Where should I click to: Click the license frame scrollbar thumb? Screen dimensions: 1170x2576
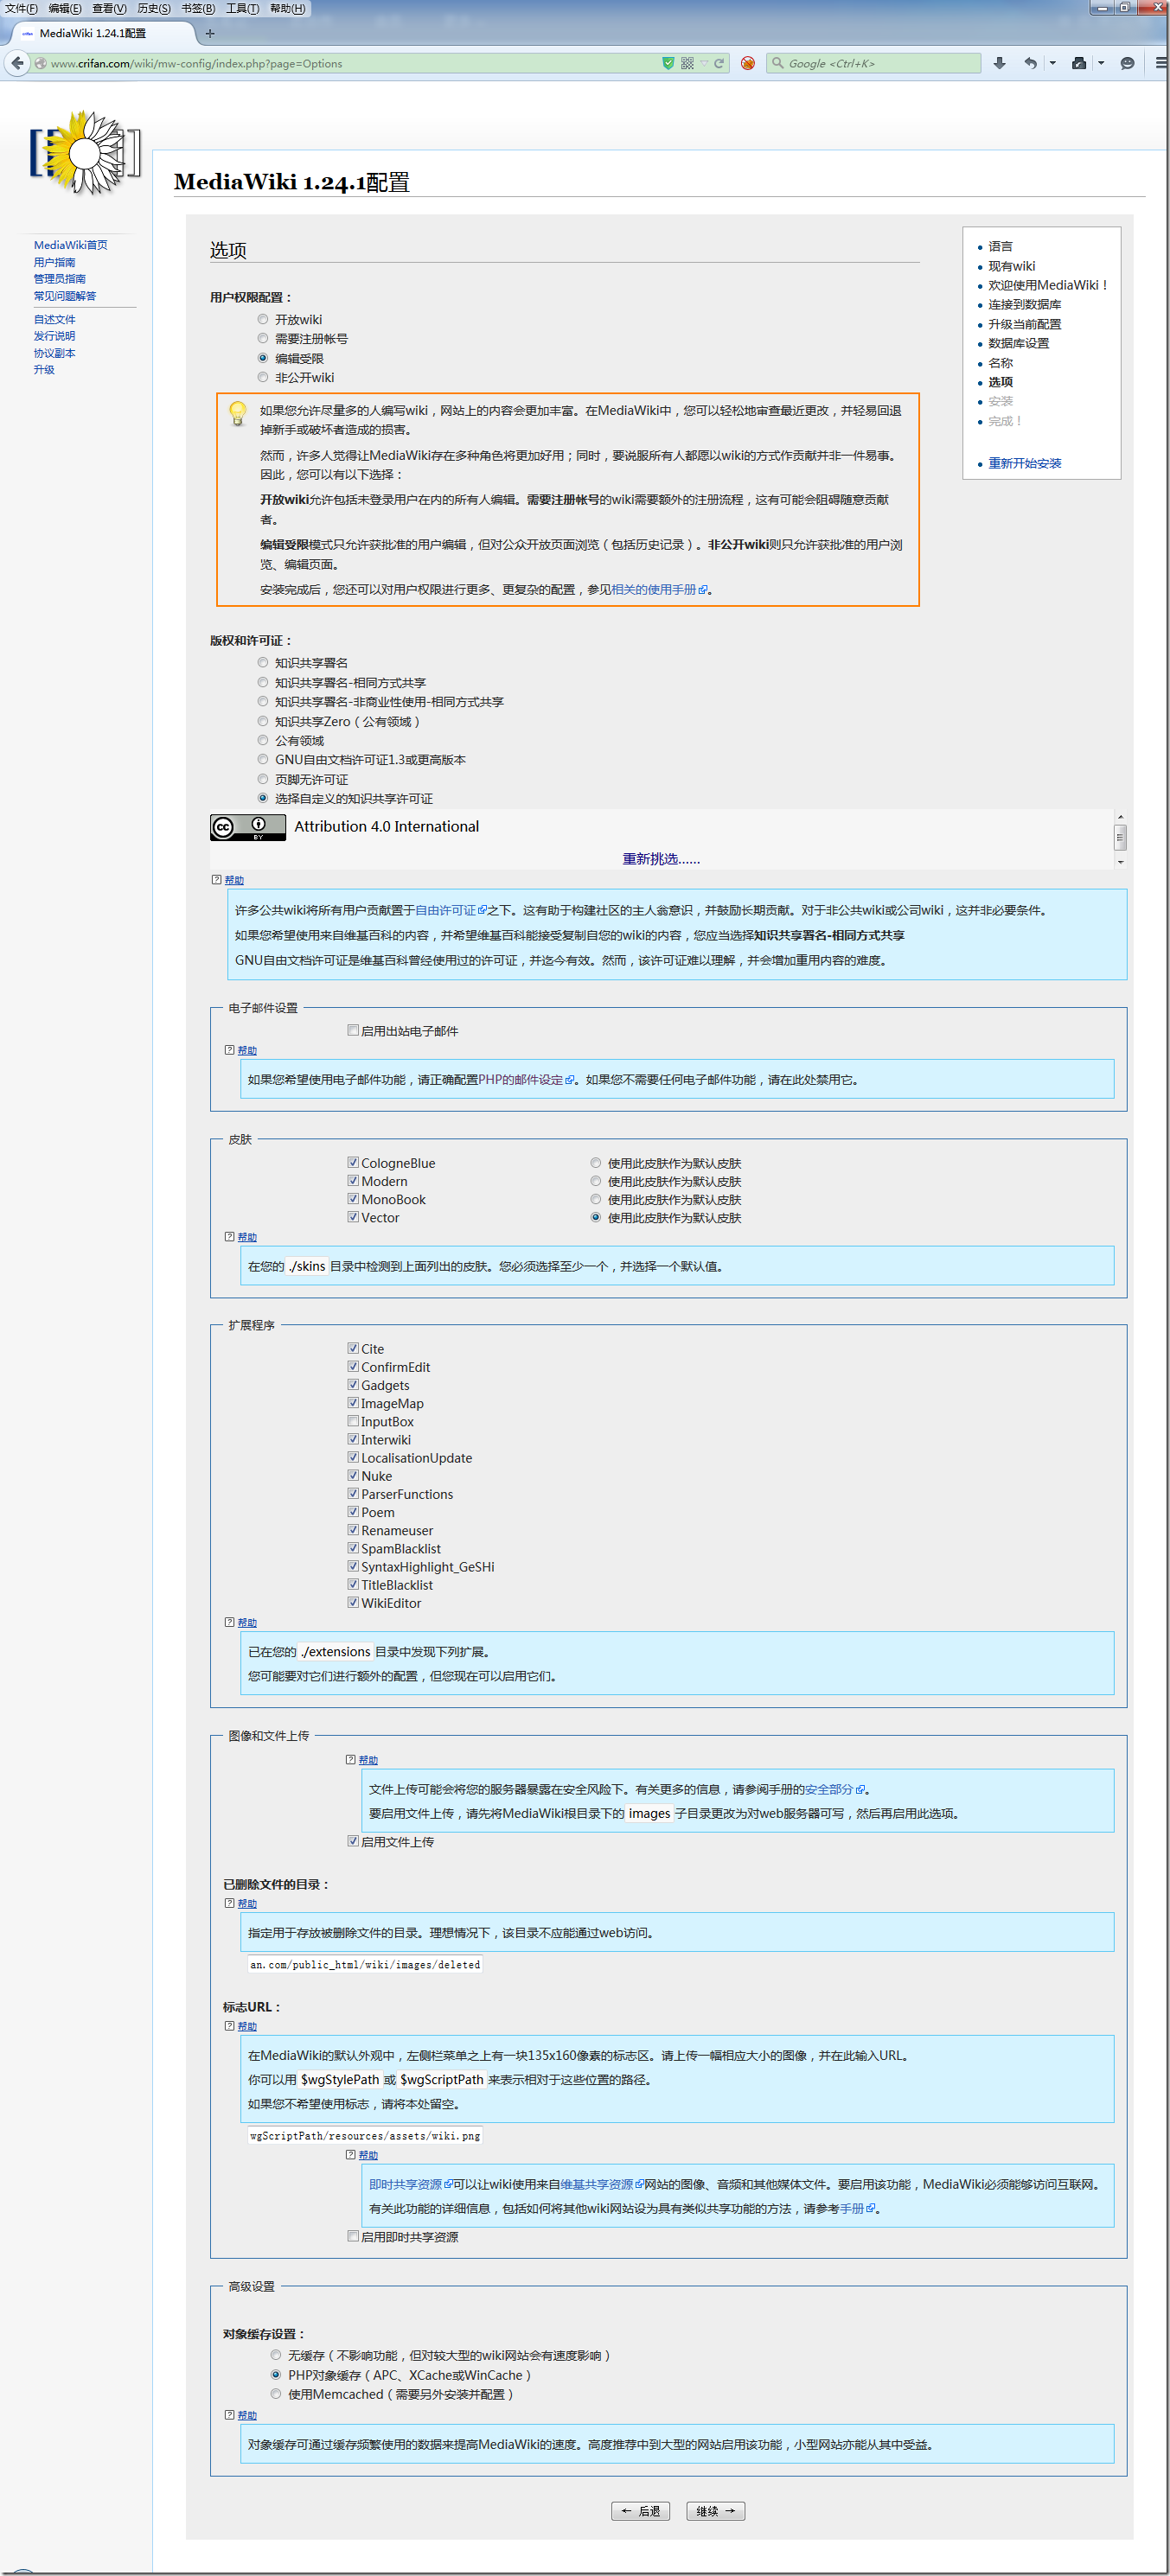(1120, 836)
